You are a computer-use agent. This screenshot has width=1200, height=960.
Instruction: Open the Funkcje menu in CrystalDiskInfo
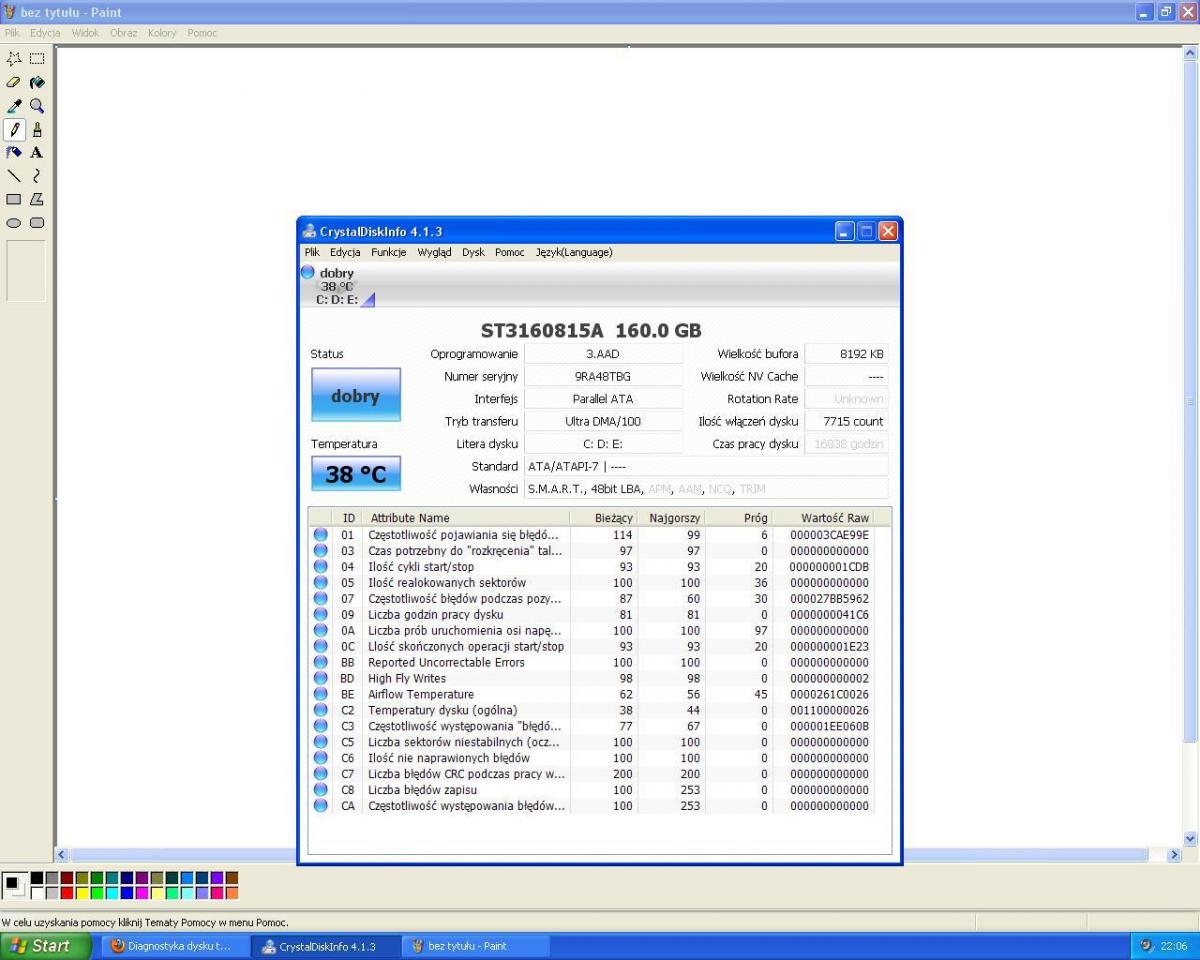pyautogui.click(x=389, y=253)
